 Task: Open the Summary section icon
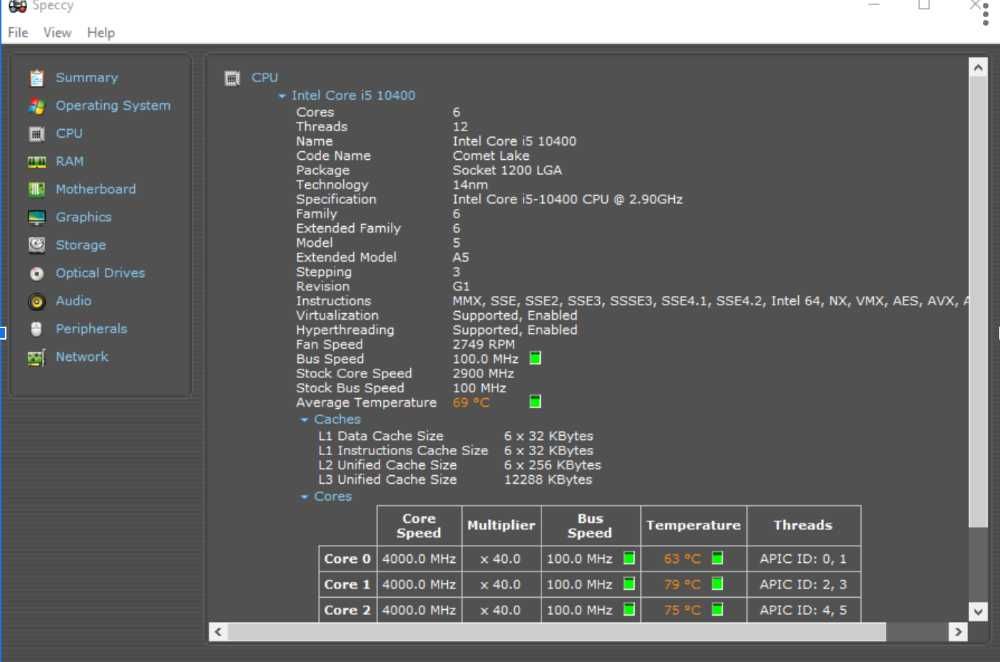click(36, 78)
